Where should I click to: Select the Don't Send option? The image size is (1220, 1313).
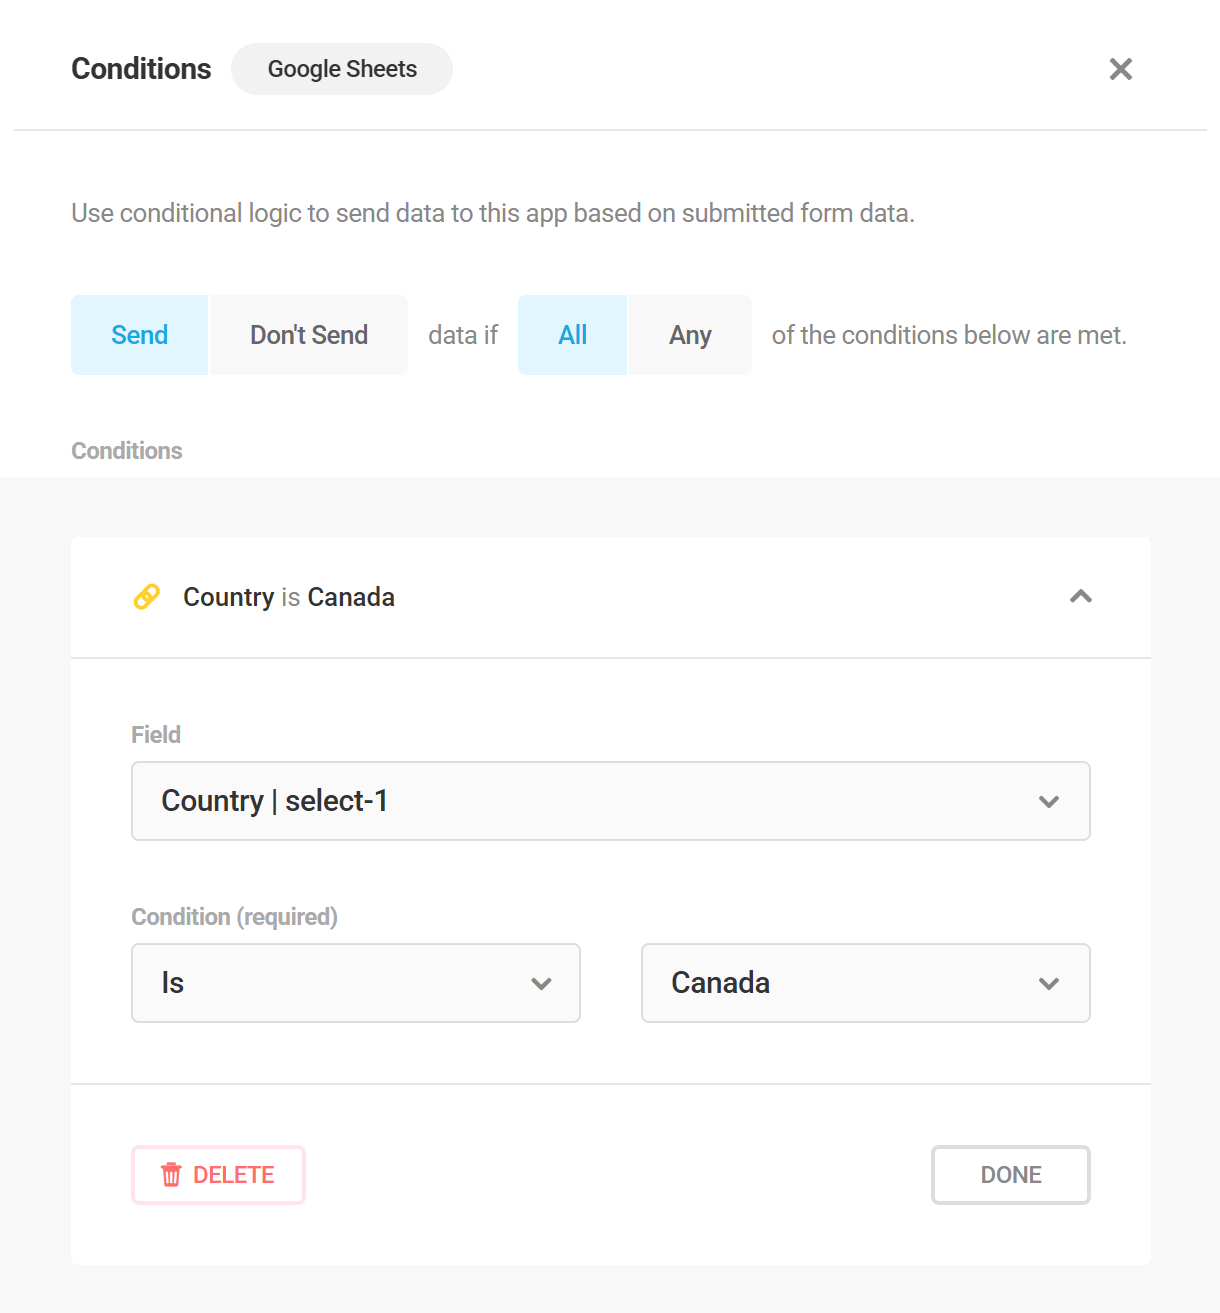309,335
